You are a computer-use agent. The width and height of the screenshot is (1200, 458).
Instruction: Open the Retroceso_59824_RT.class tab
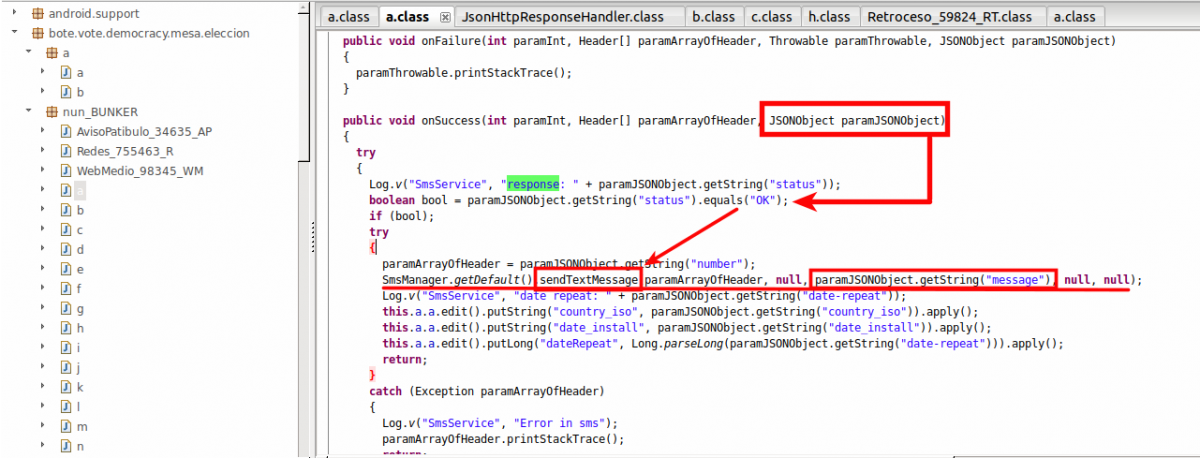coord(948,17)
